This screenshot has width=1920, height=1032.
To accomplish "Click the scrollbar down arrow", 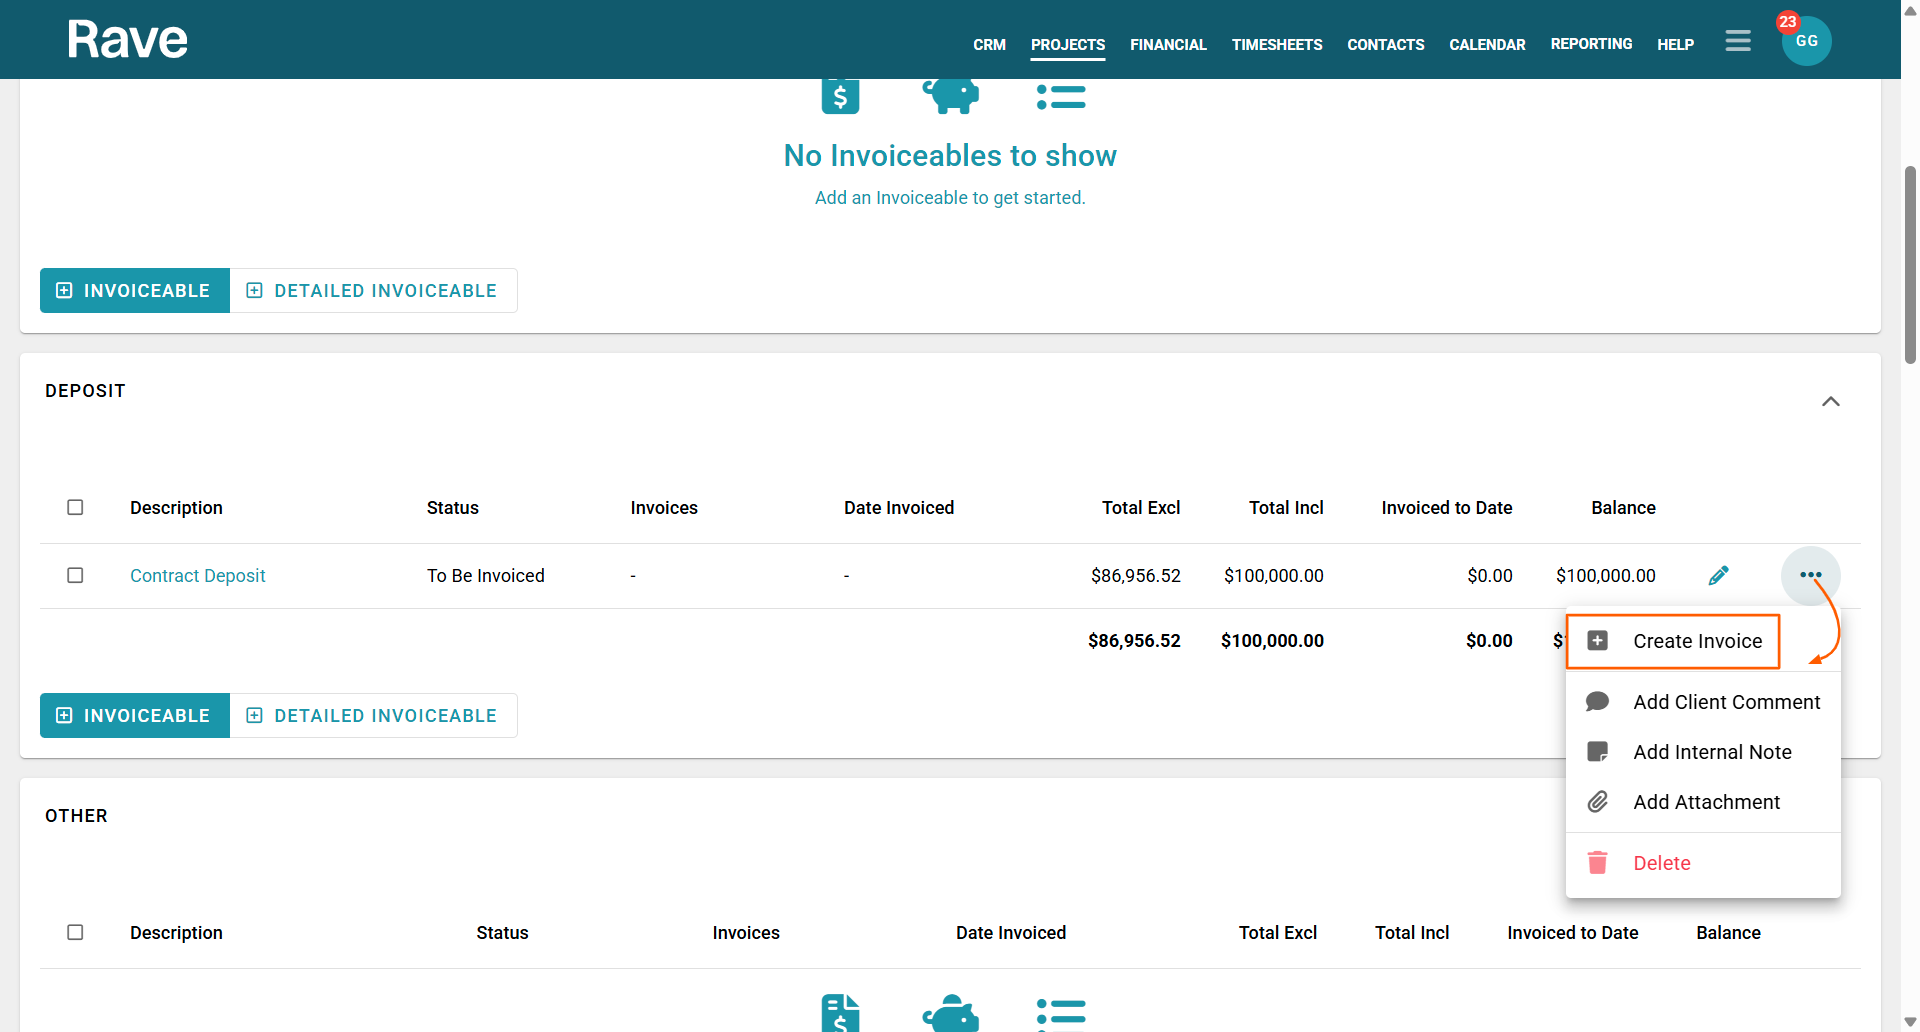I will [x=1910, y=1022].
